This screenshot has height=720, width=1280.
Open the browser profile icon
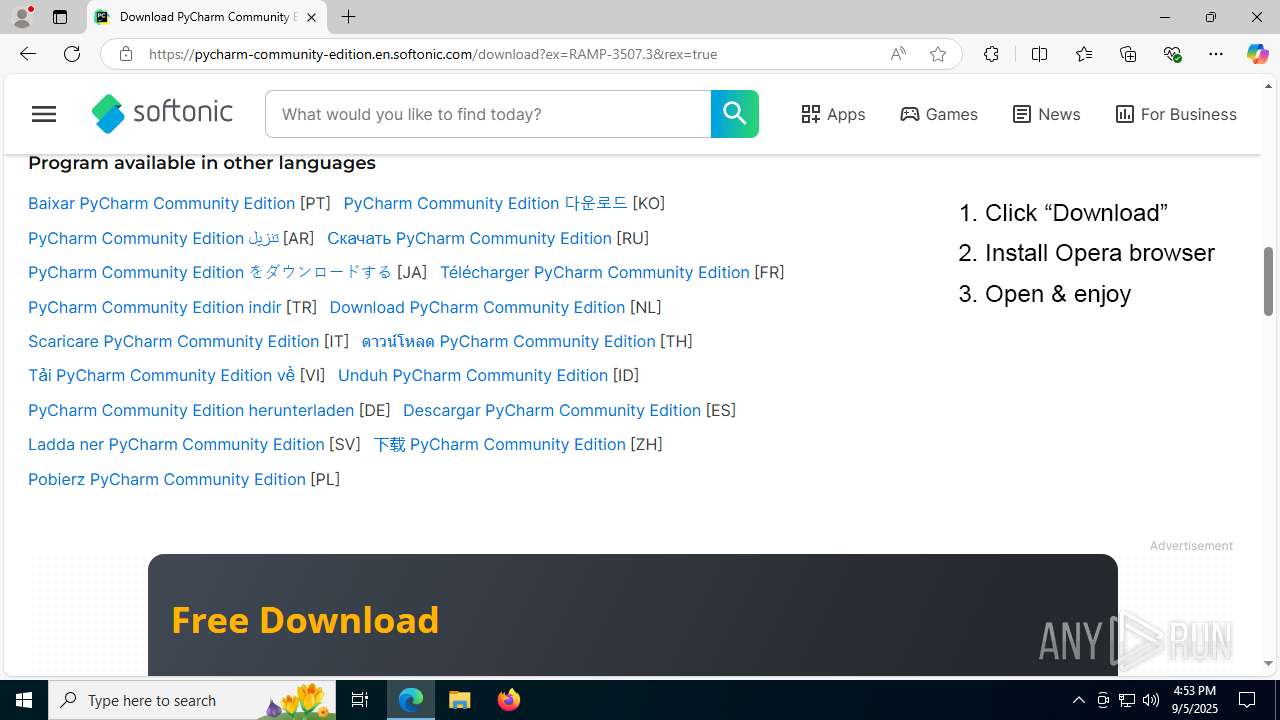(x=21, y=17)
